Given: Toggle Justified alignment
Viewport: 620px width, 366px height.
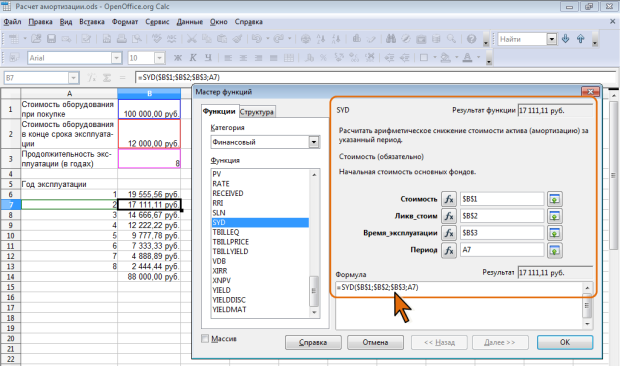Looking at the screenshot, I should point(273,58).
